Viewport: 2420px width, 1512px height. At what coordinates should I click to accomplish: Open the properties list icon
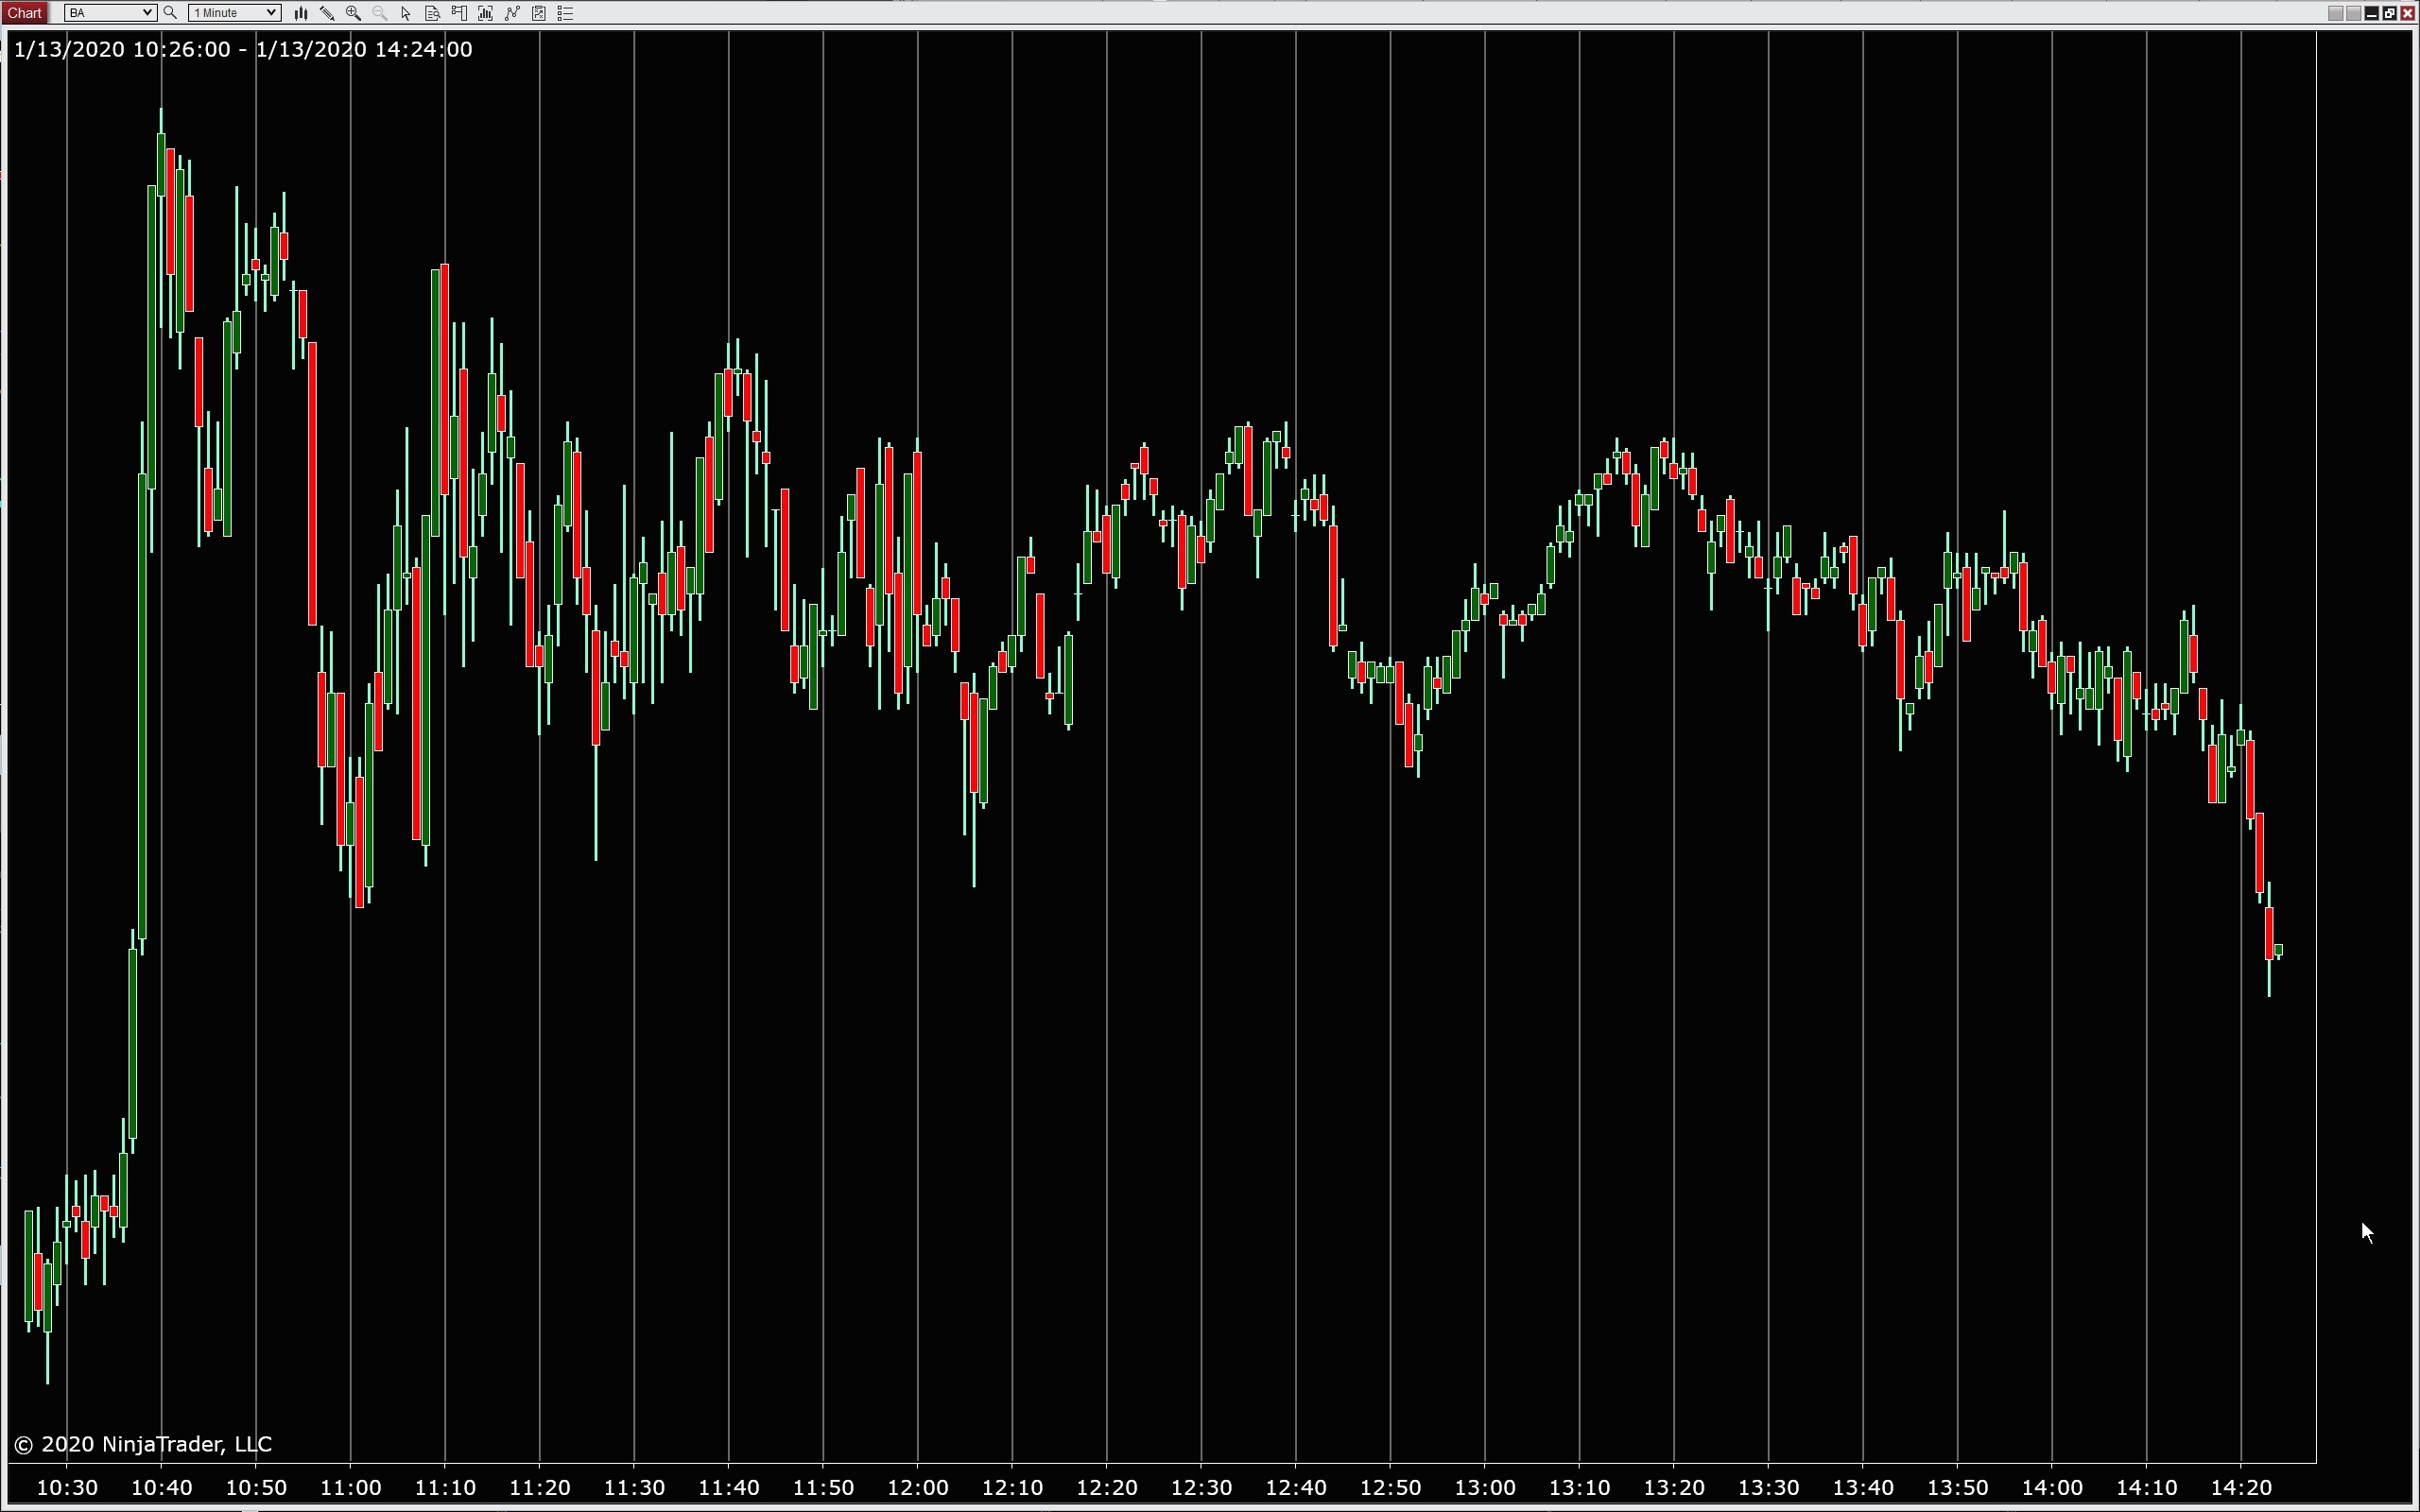point(565,13)
